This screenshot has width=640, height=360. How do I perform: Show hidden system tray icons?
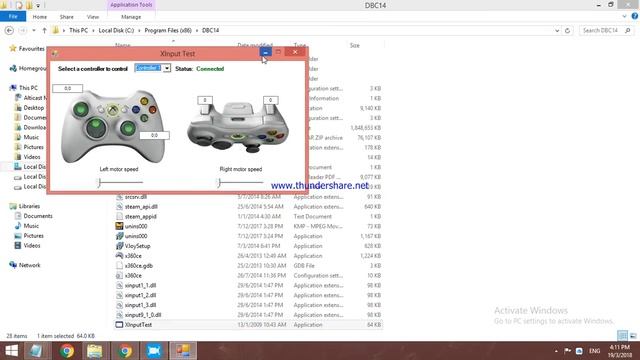(556, 351)
